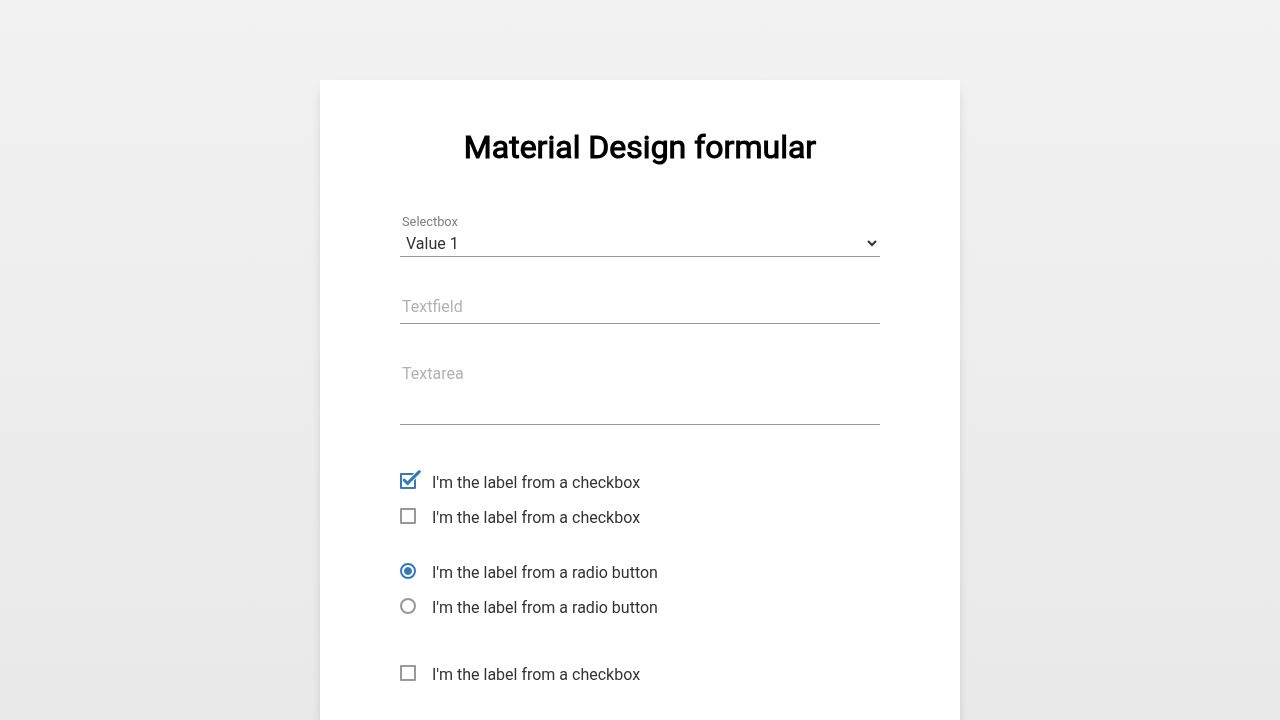Select the second radio by clicking its label
1280x720 pixels.
[545, 607]
